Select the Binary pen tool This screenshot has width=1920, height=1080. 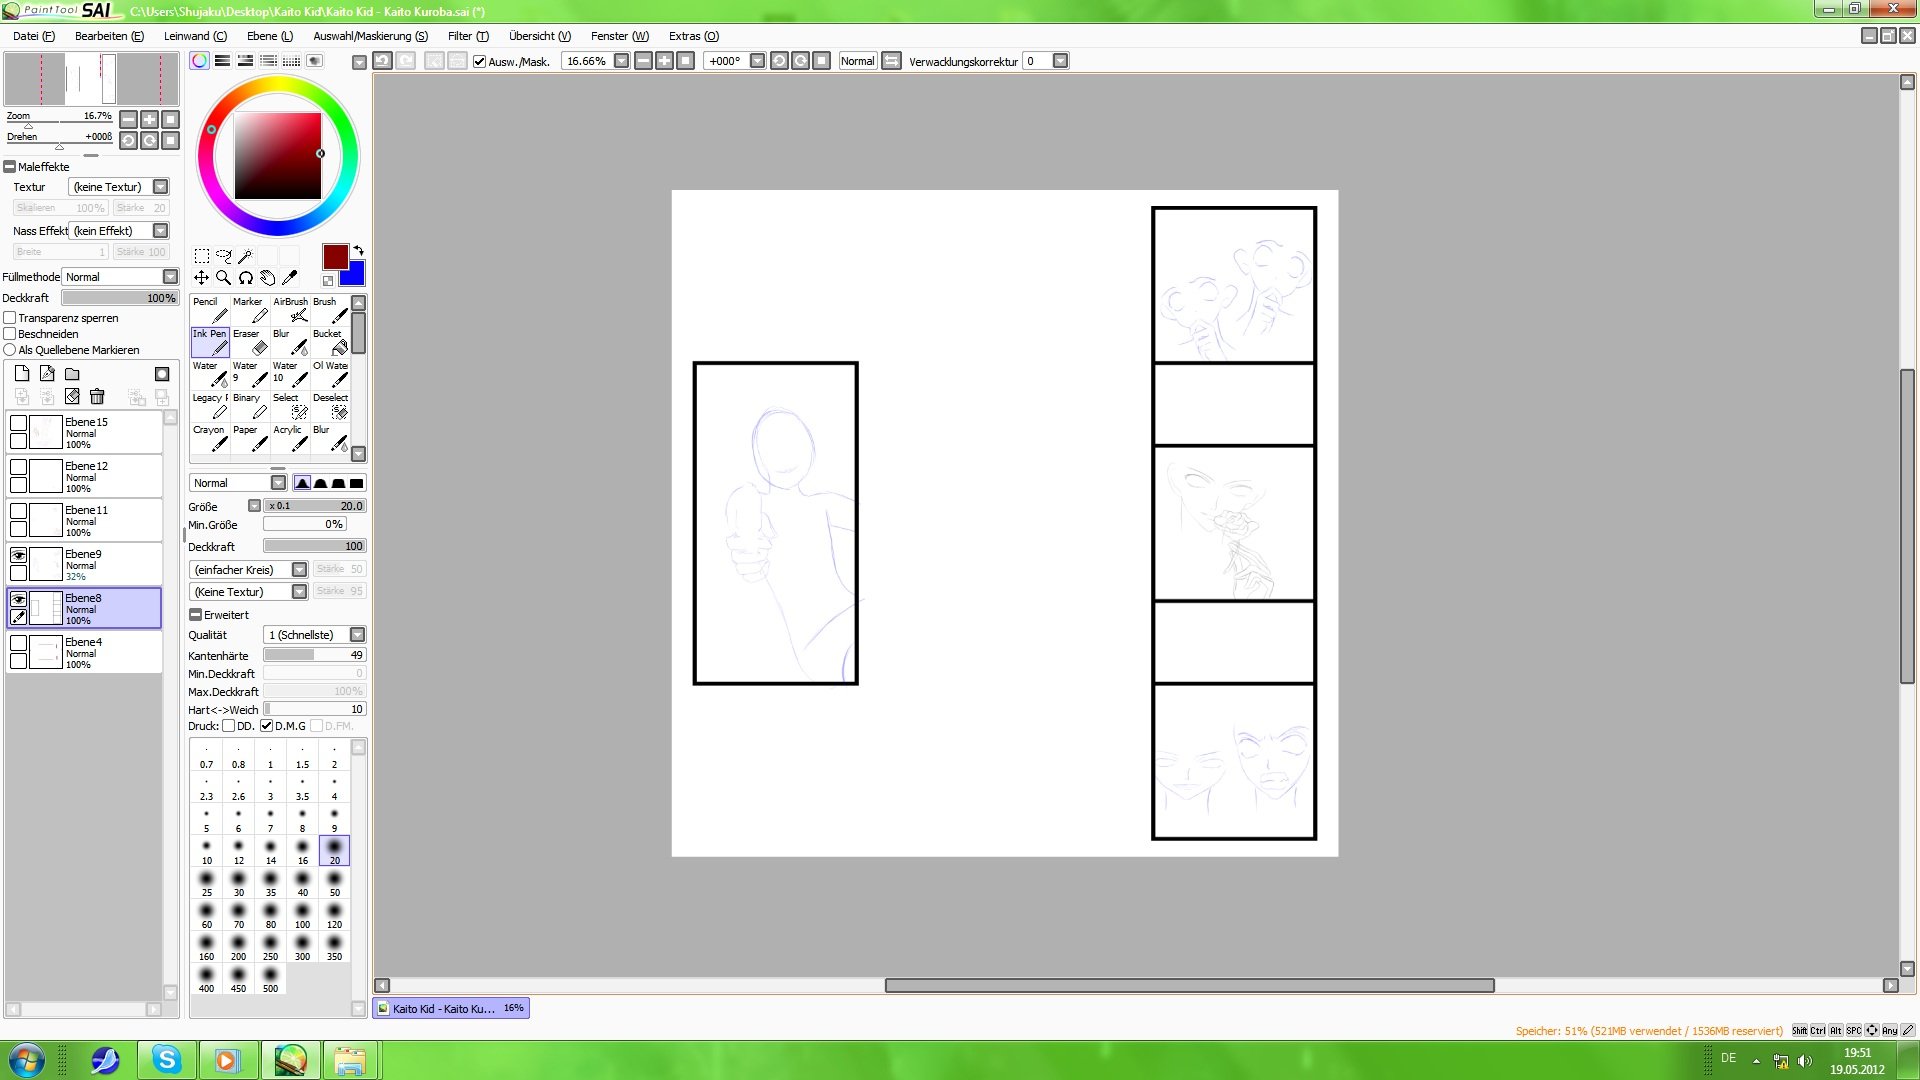[250, 406]
